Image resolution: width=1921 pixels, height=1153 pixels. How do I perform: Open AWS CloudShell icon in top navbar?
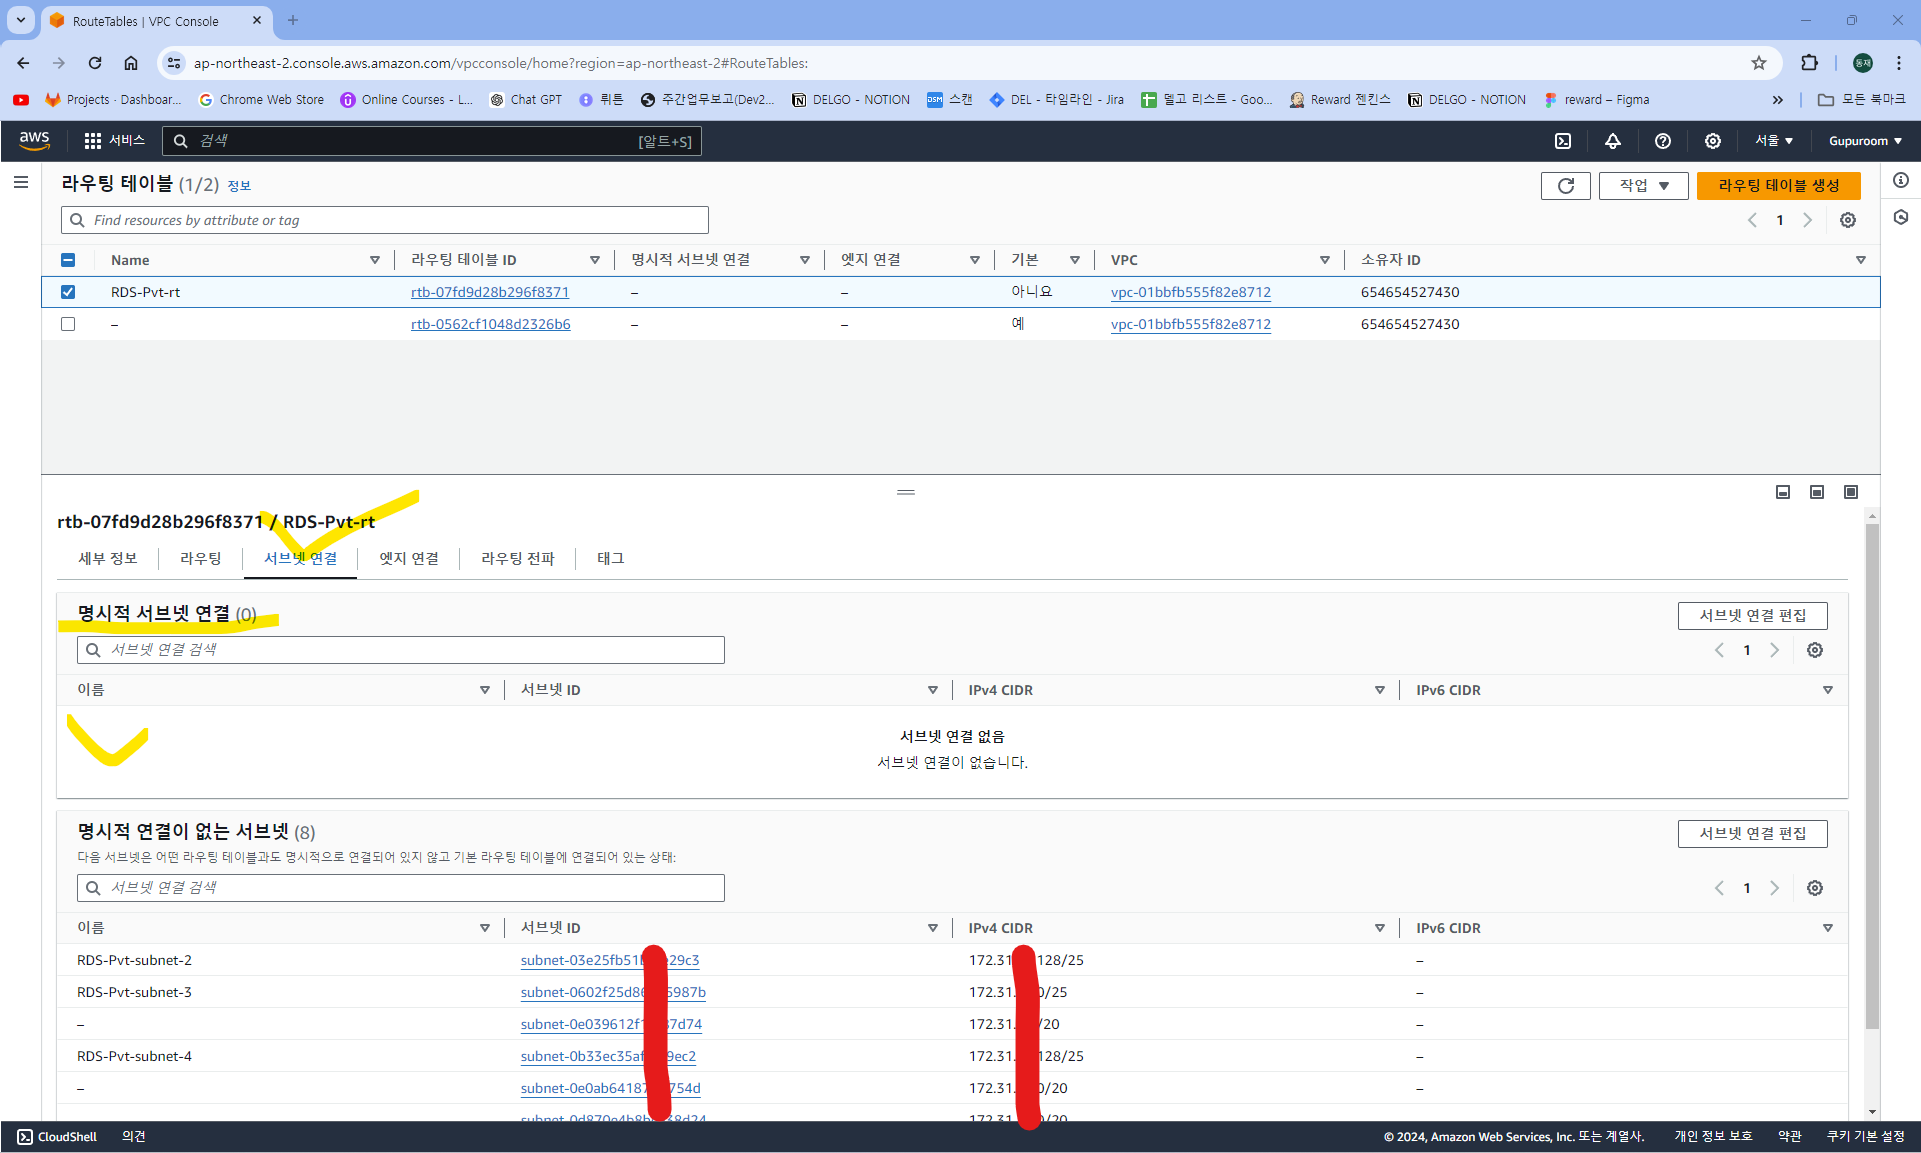click(x=1563, y=141)
